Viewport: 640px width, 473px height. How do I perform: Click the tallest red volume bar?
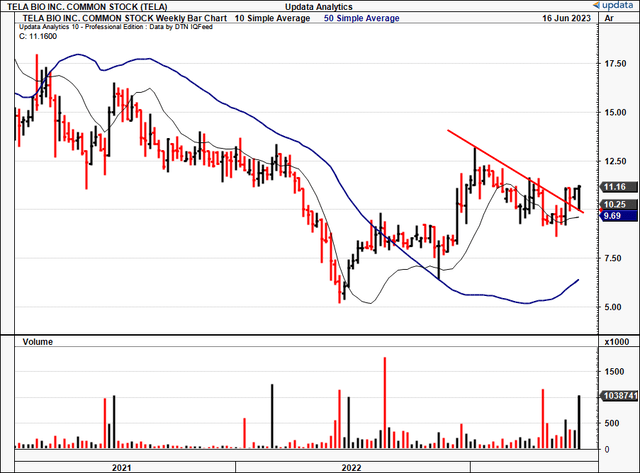(384, 403)
